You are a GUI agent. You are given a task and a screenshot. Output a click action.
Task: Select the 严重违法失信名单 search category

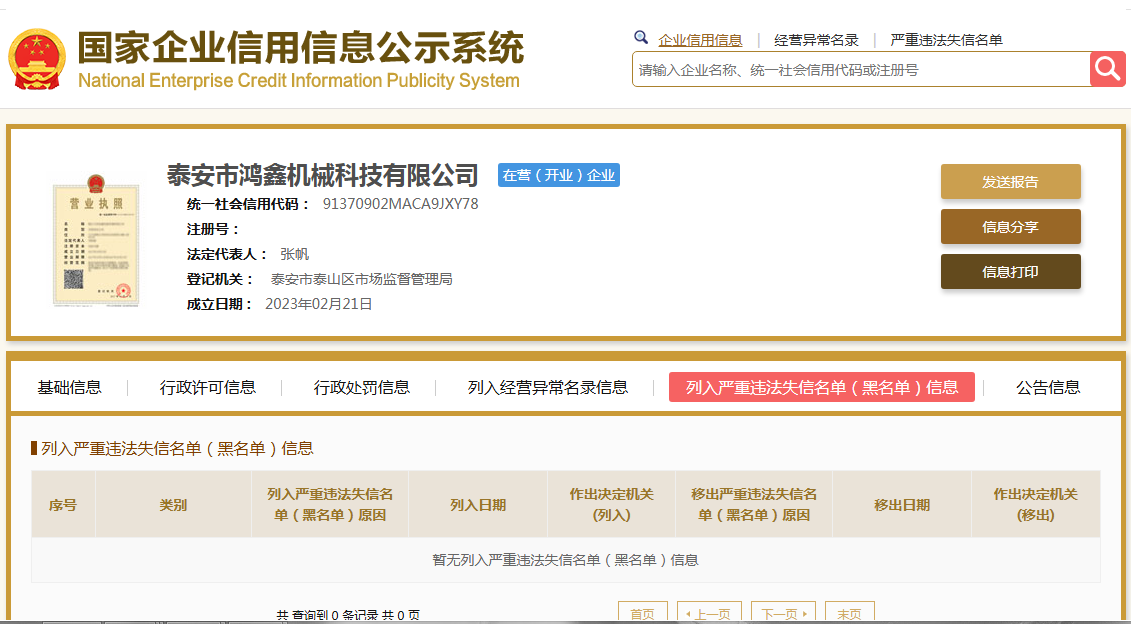click(x=946, y=40)
